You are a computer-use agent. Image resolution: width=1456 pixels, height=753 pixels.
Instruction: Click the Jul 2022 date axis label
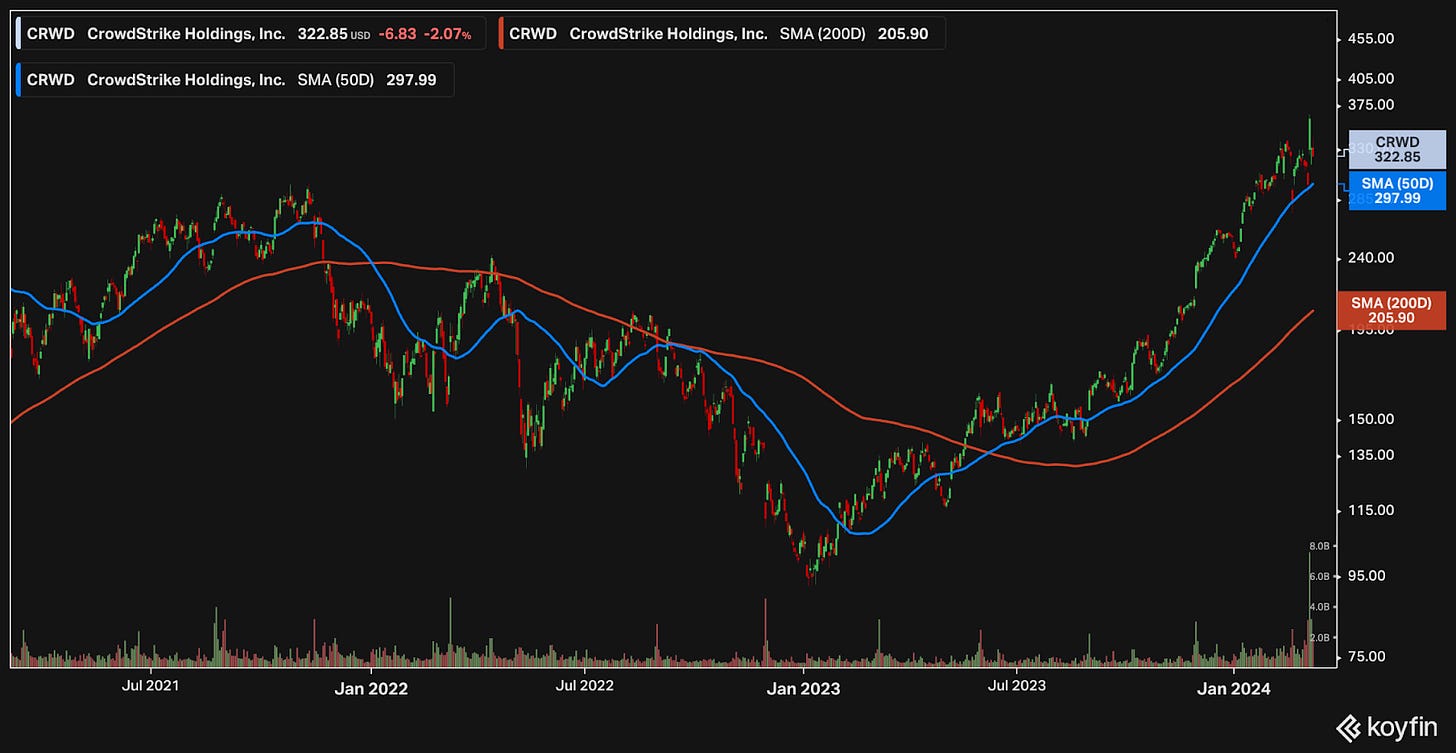tap(584, 687)
